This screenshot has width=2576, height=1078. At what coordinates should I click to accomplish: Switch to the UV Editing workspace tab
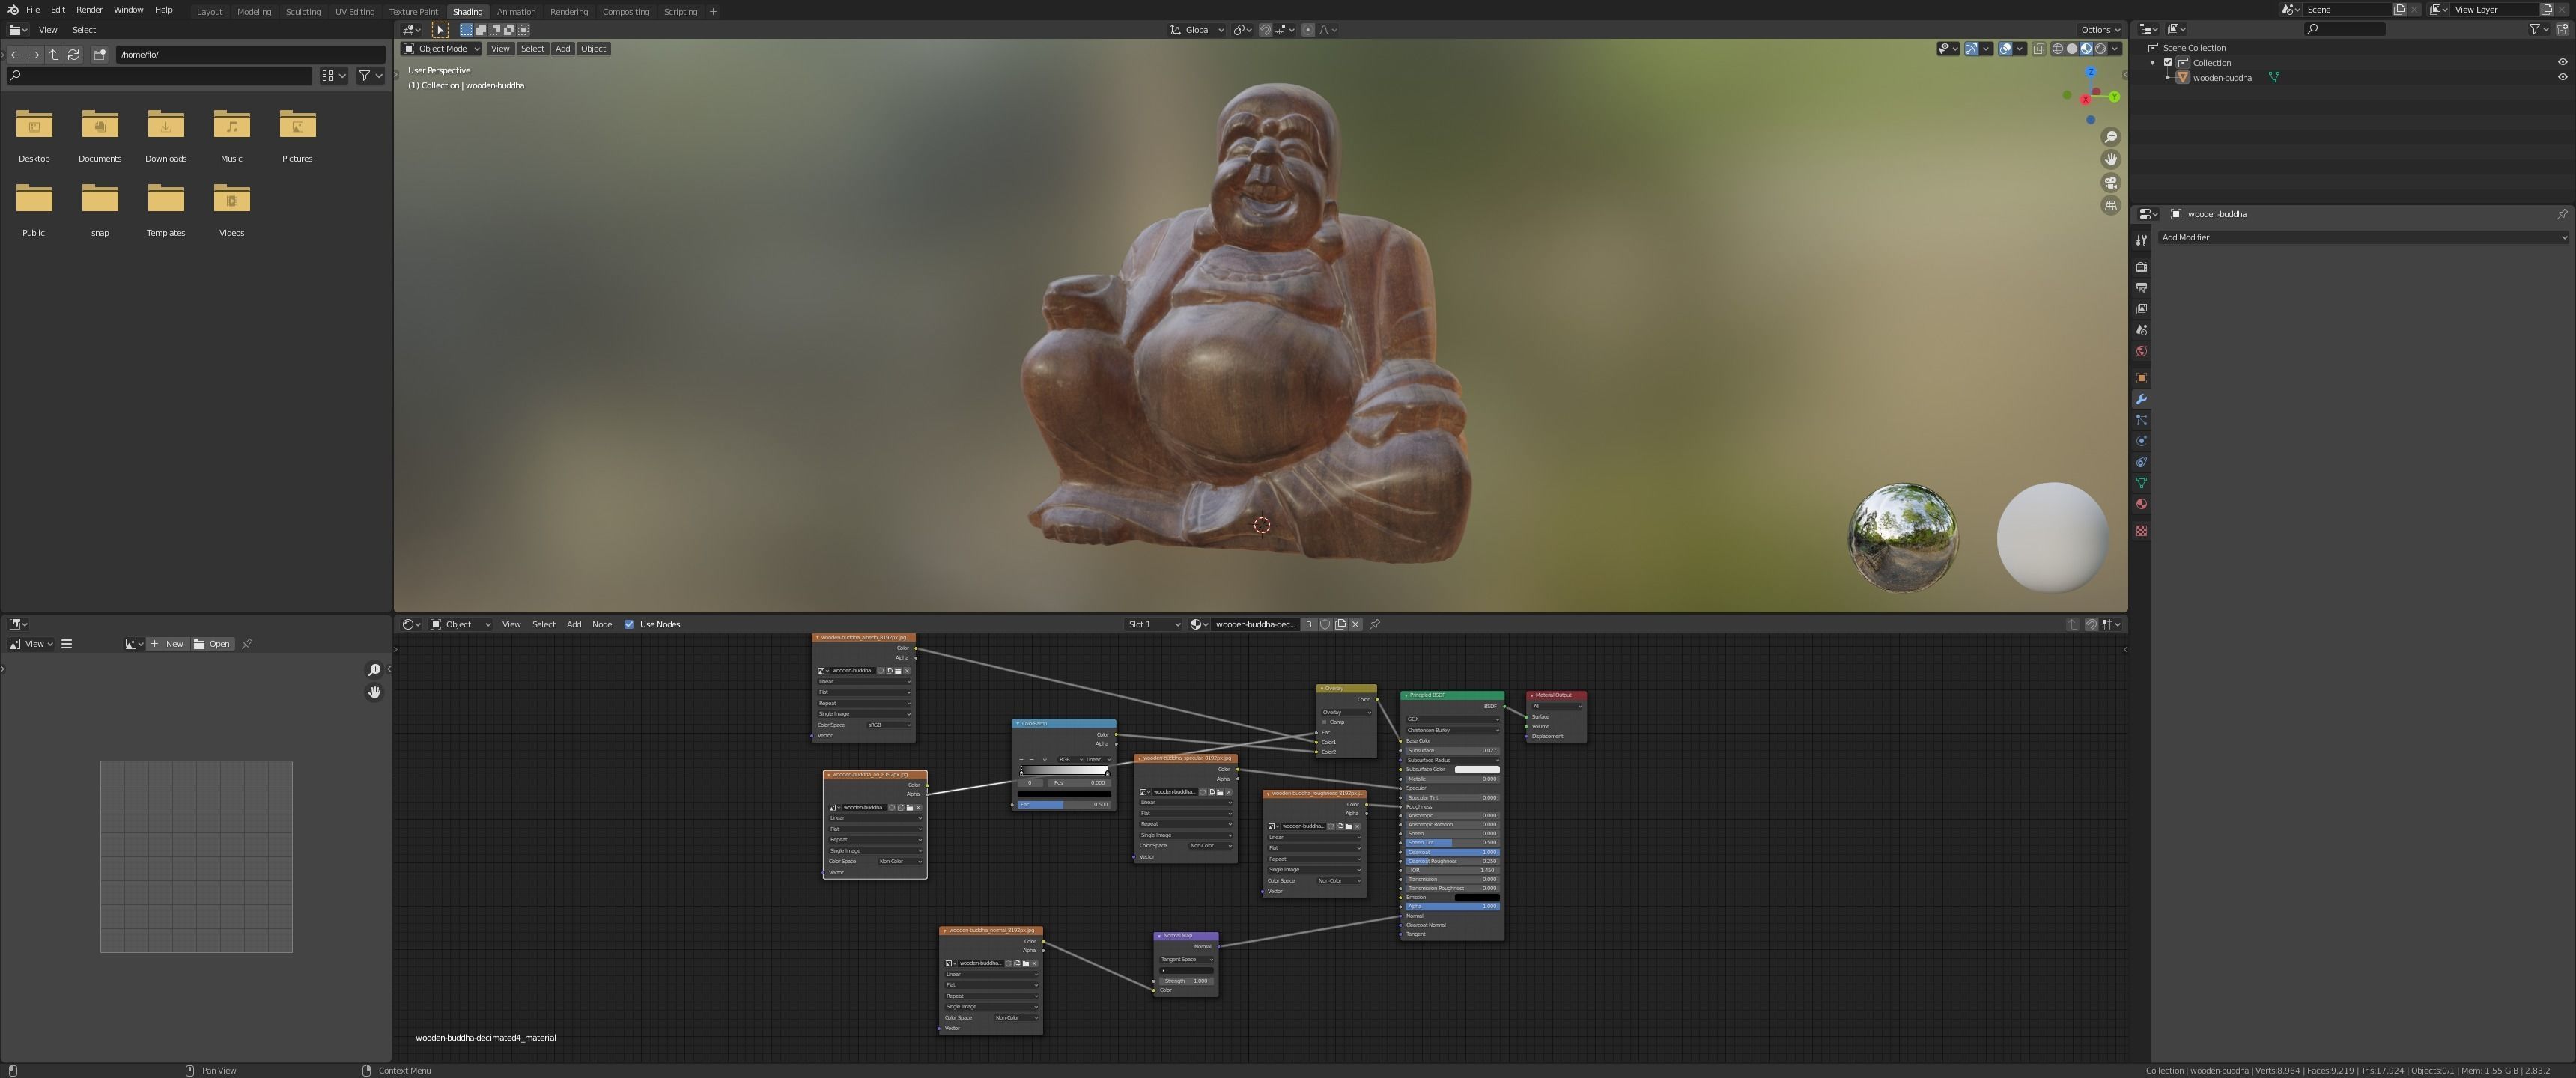pos(354,12)
